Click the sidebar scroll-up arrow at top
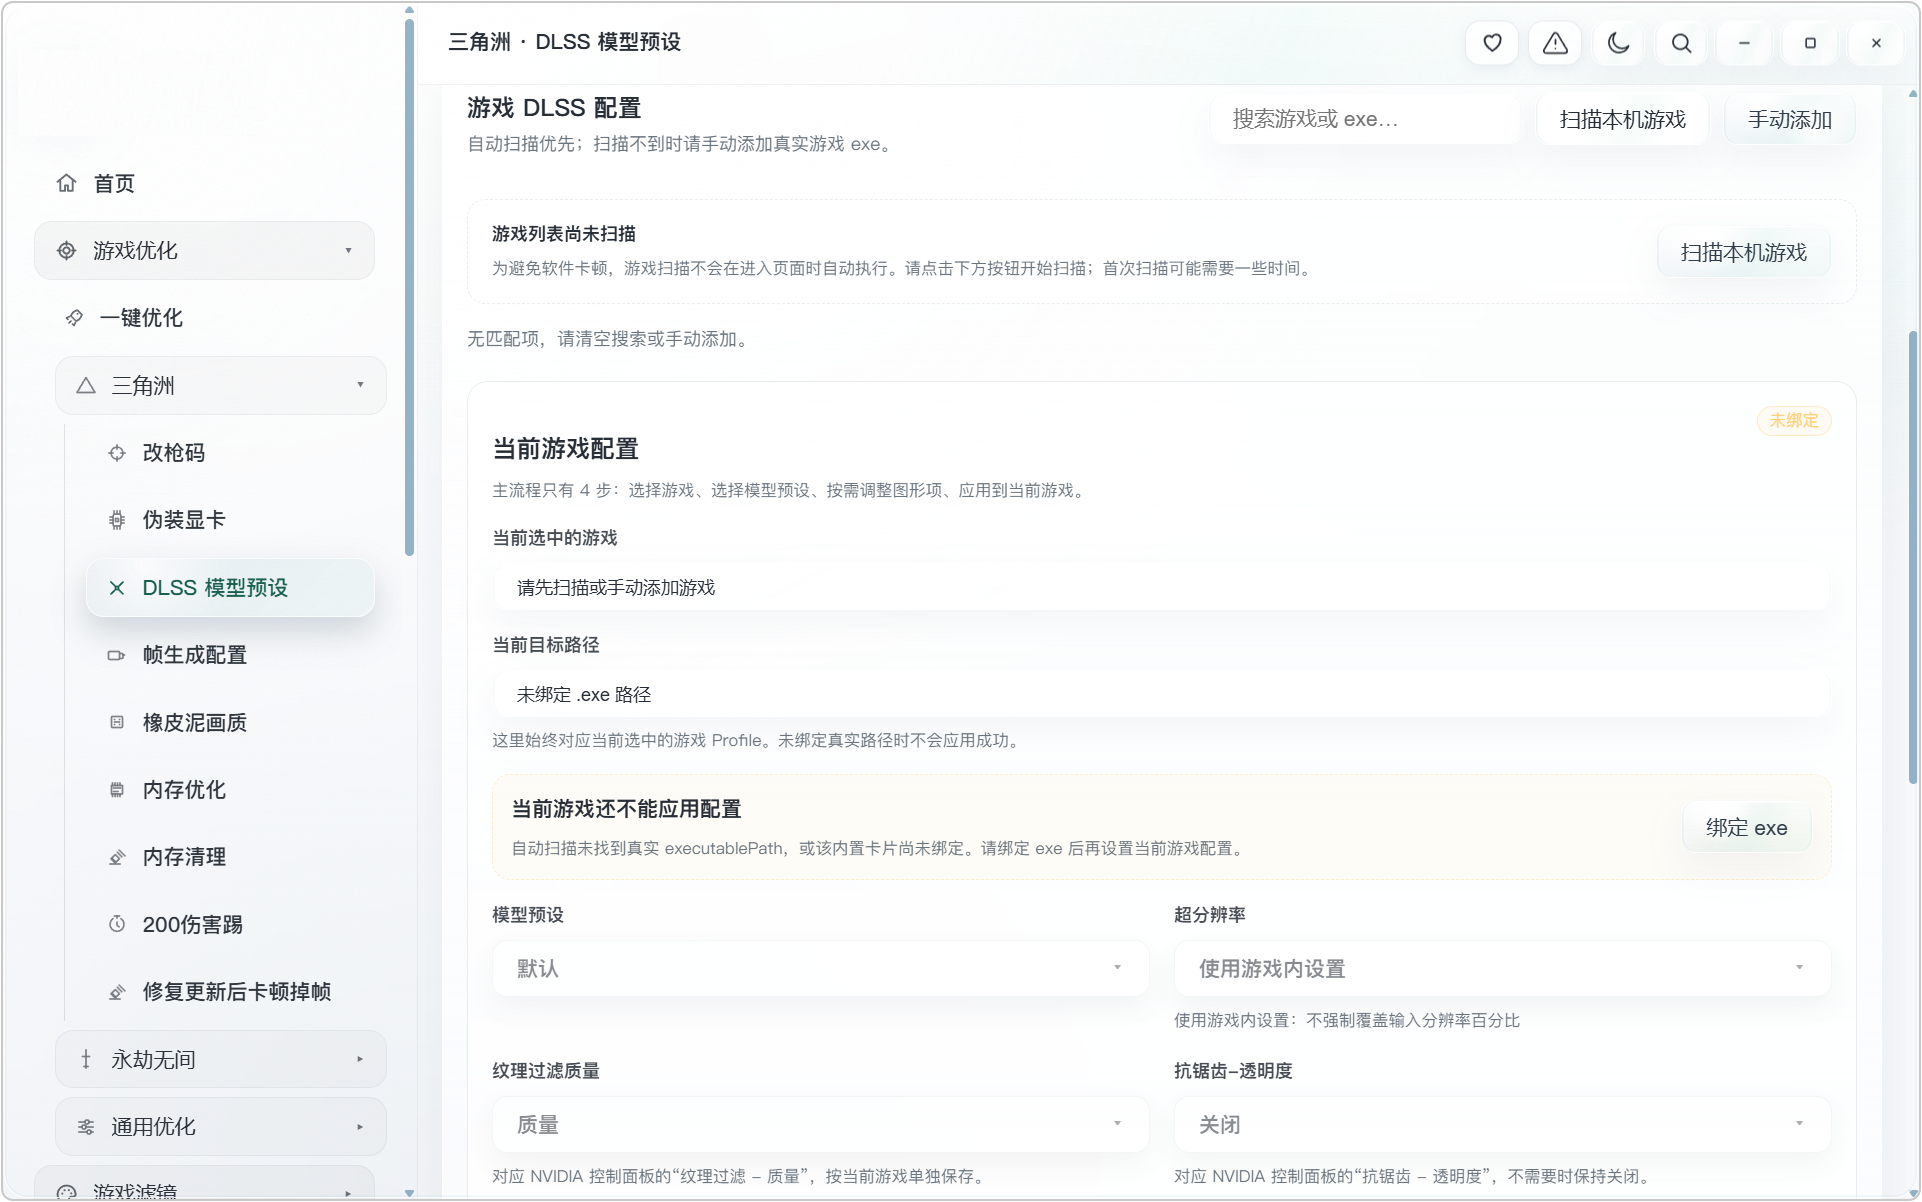The width and height of the screenshot is (1922, 1202). (409, 10)
